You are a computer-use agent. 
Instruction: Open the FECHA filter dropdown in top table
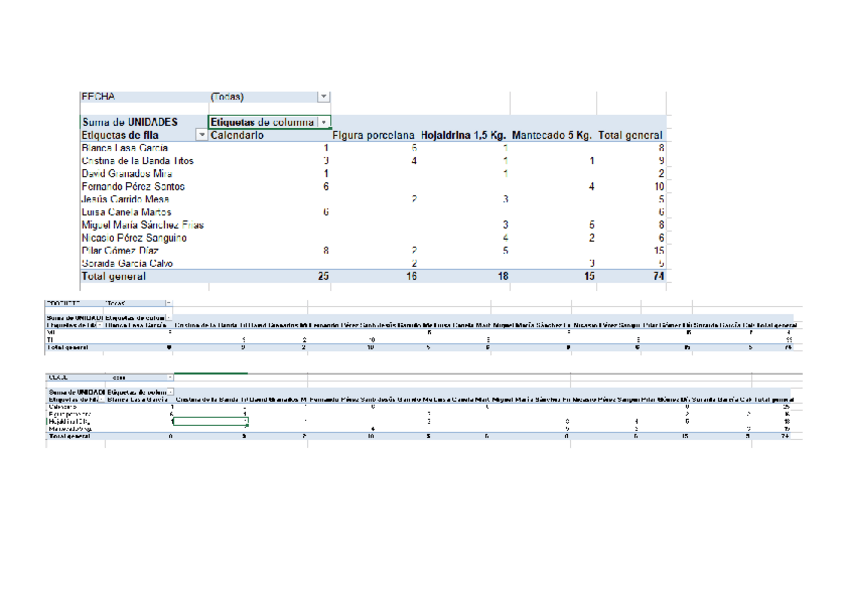point(322,97)
